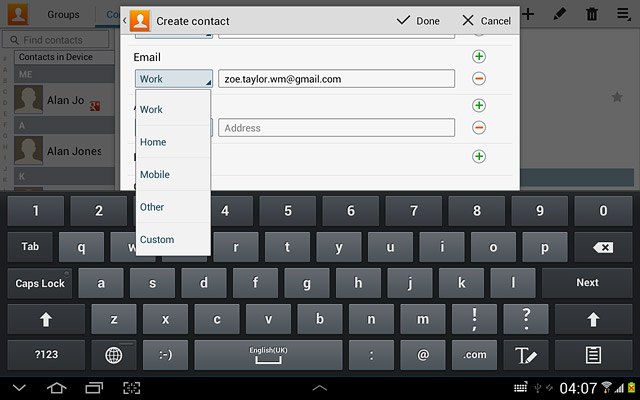Image resolution: width=640 pixels, height=400 pixels.
Task: Remove the email entry with minus icon
Action: pos(479,78)
